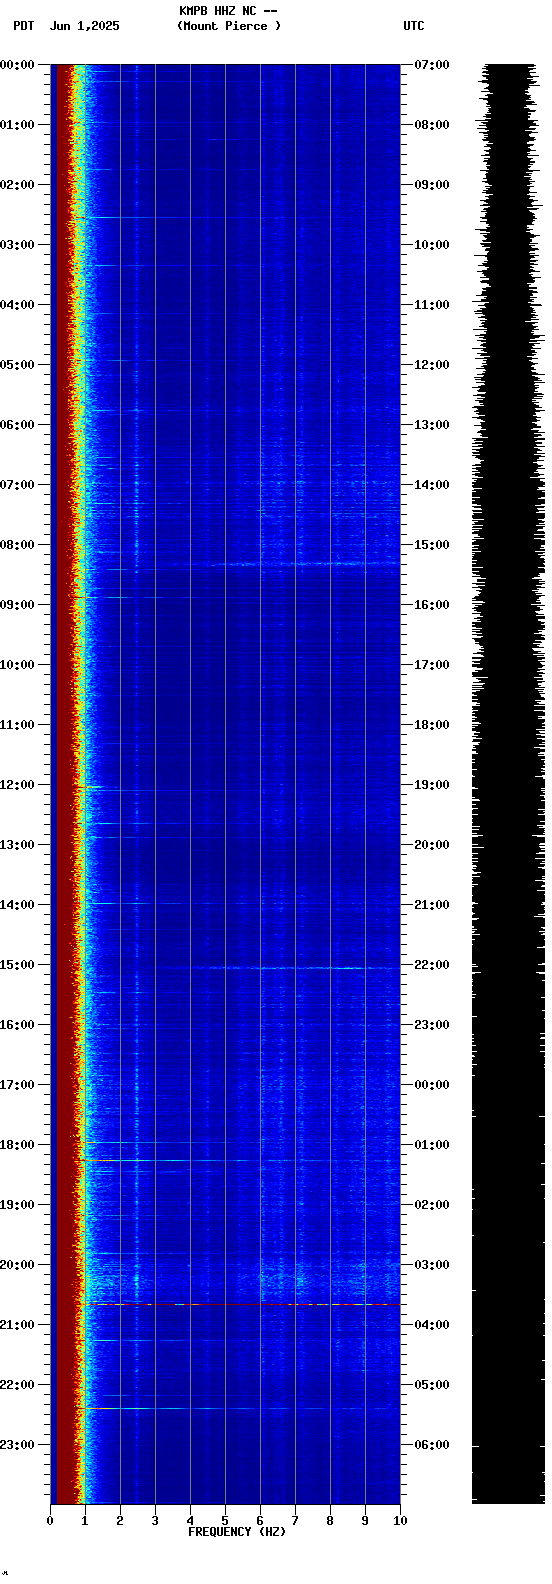Select the UTC timezone label

414,26
